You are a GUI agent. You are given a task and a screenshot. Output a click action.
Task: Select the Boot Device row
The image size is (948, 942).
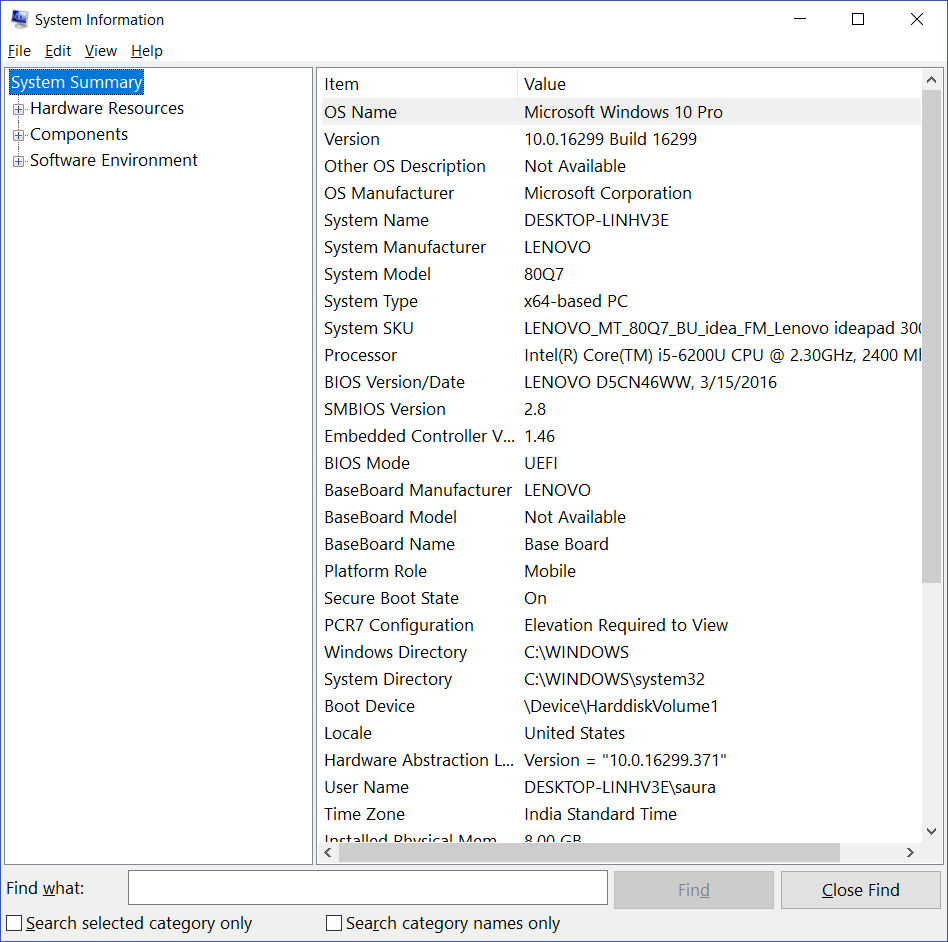click(621, 706)
